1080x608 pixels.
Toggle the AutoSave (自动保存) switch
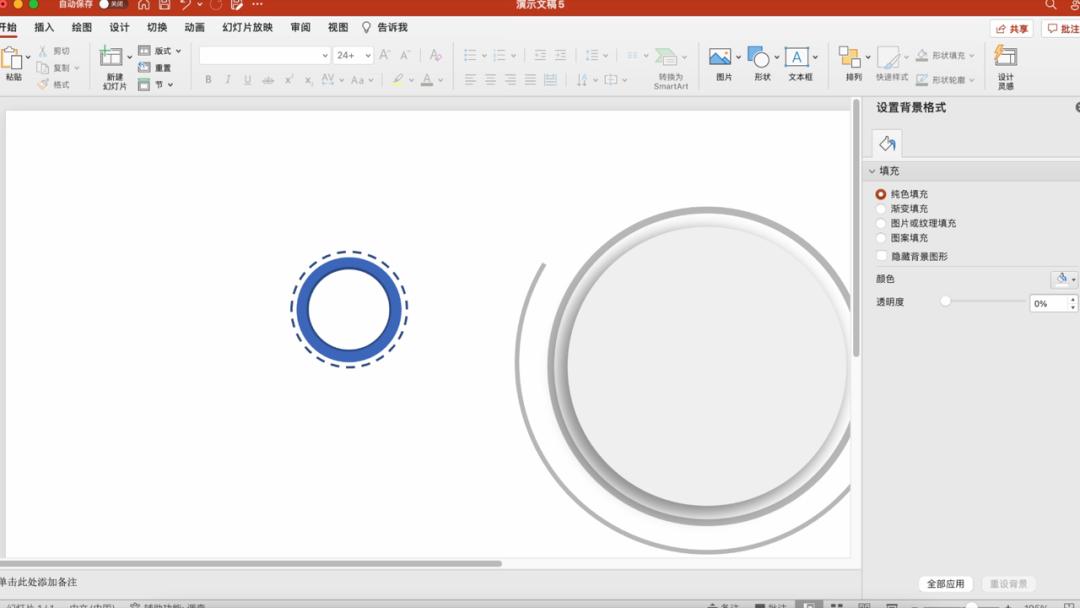pyautogui.click(x=111, y=4)
